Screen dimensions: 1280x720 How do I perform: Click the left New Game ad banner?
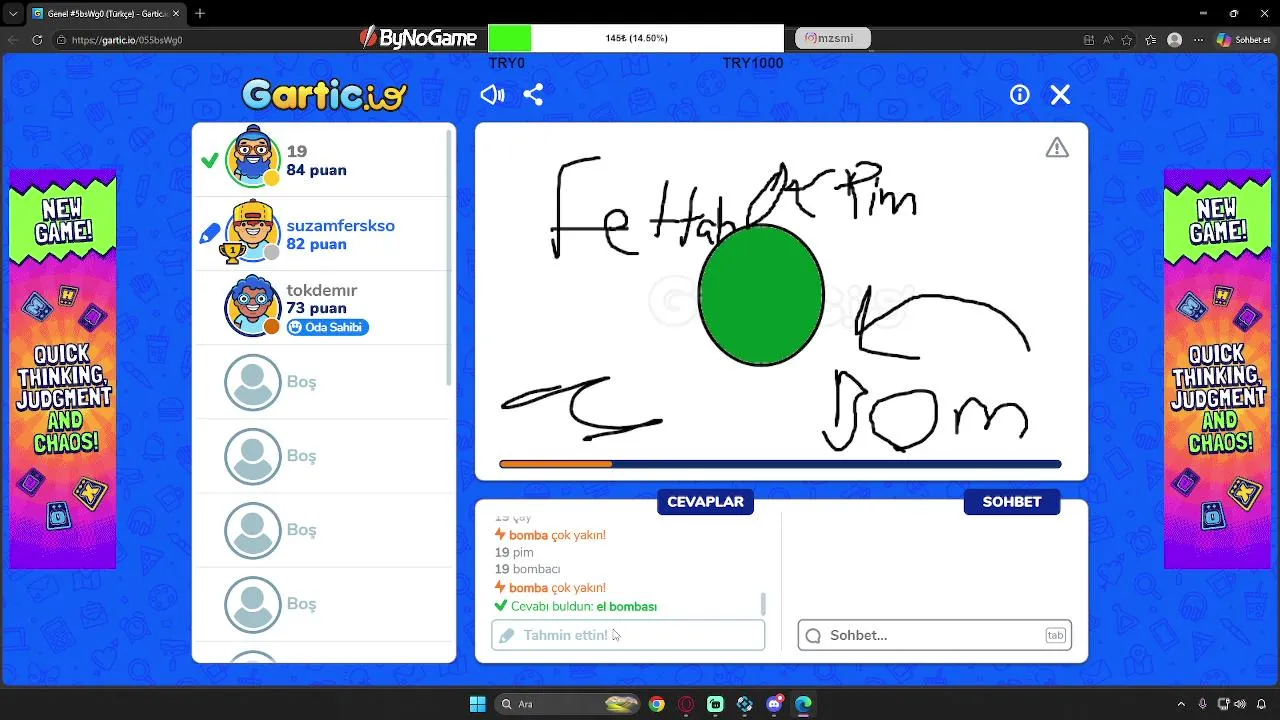tap(63, 368)
